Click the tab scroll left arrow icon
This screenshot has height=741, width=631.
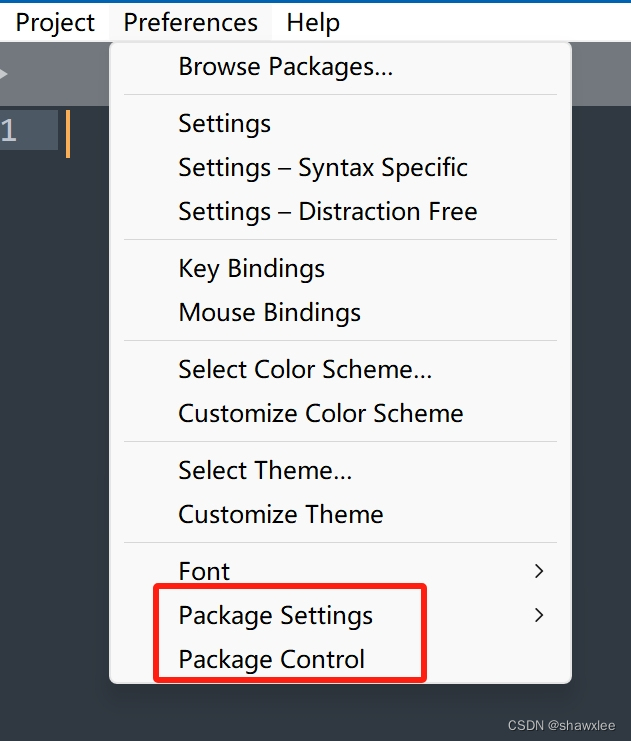pos(3,74)
